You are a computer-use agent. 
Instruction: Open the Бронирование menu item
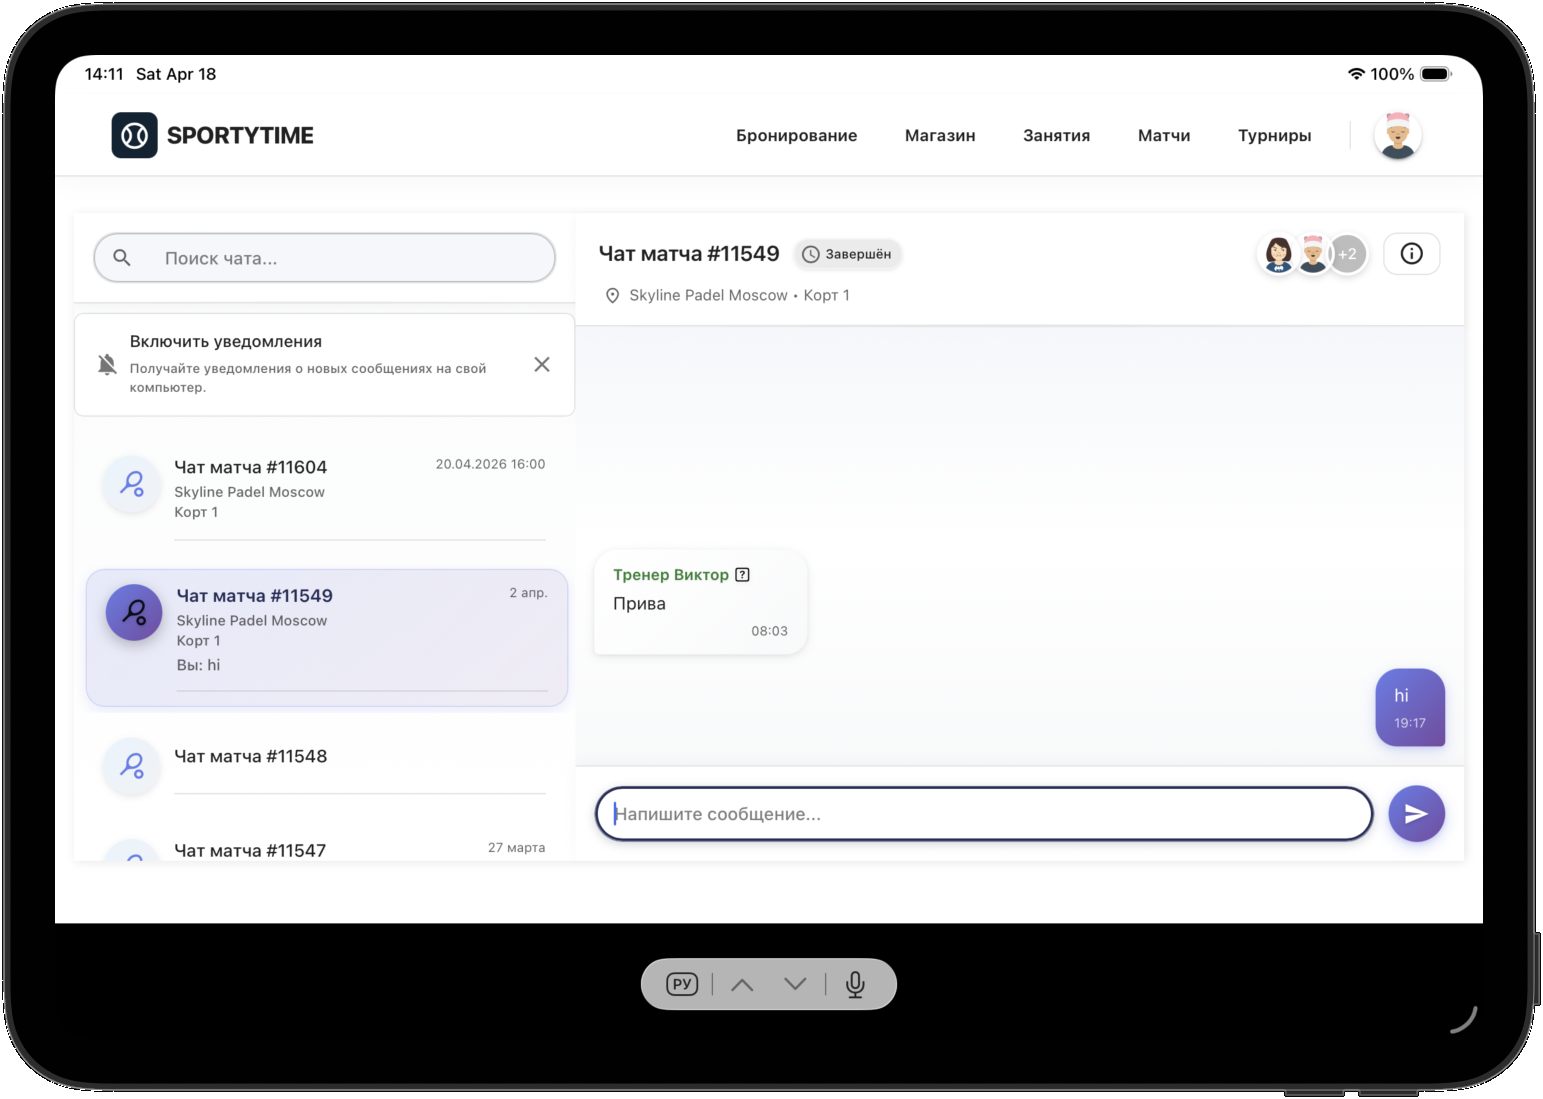(x=796, y=136)
